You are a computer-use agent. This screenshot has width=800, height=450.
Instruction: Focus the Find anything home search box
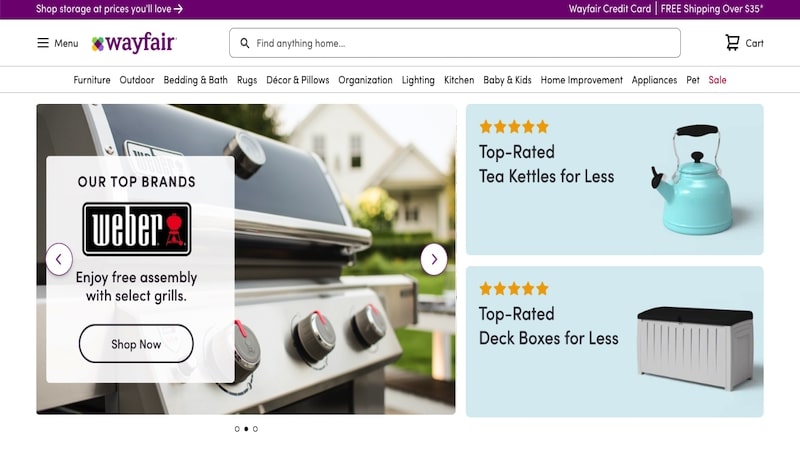coord(455,43)
